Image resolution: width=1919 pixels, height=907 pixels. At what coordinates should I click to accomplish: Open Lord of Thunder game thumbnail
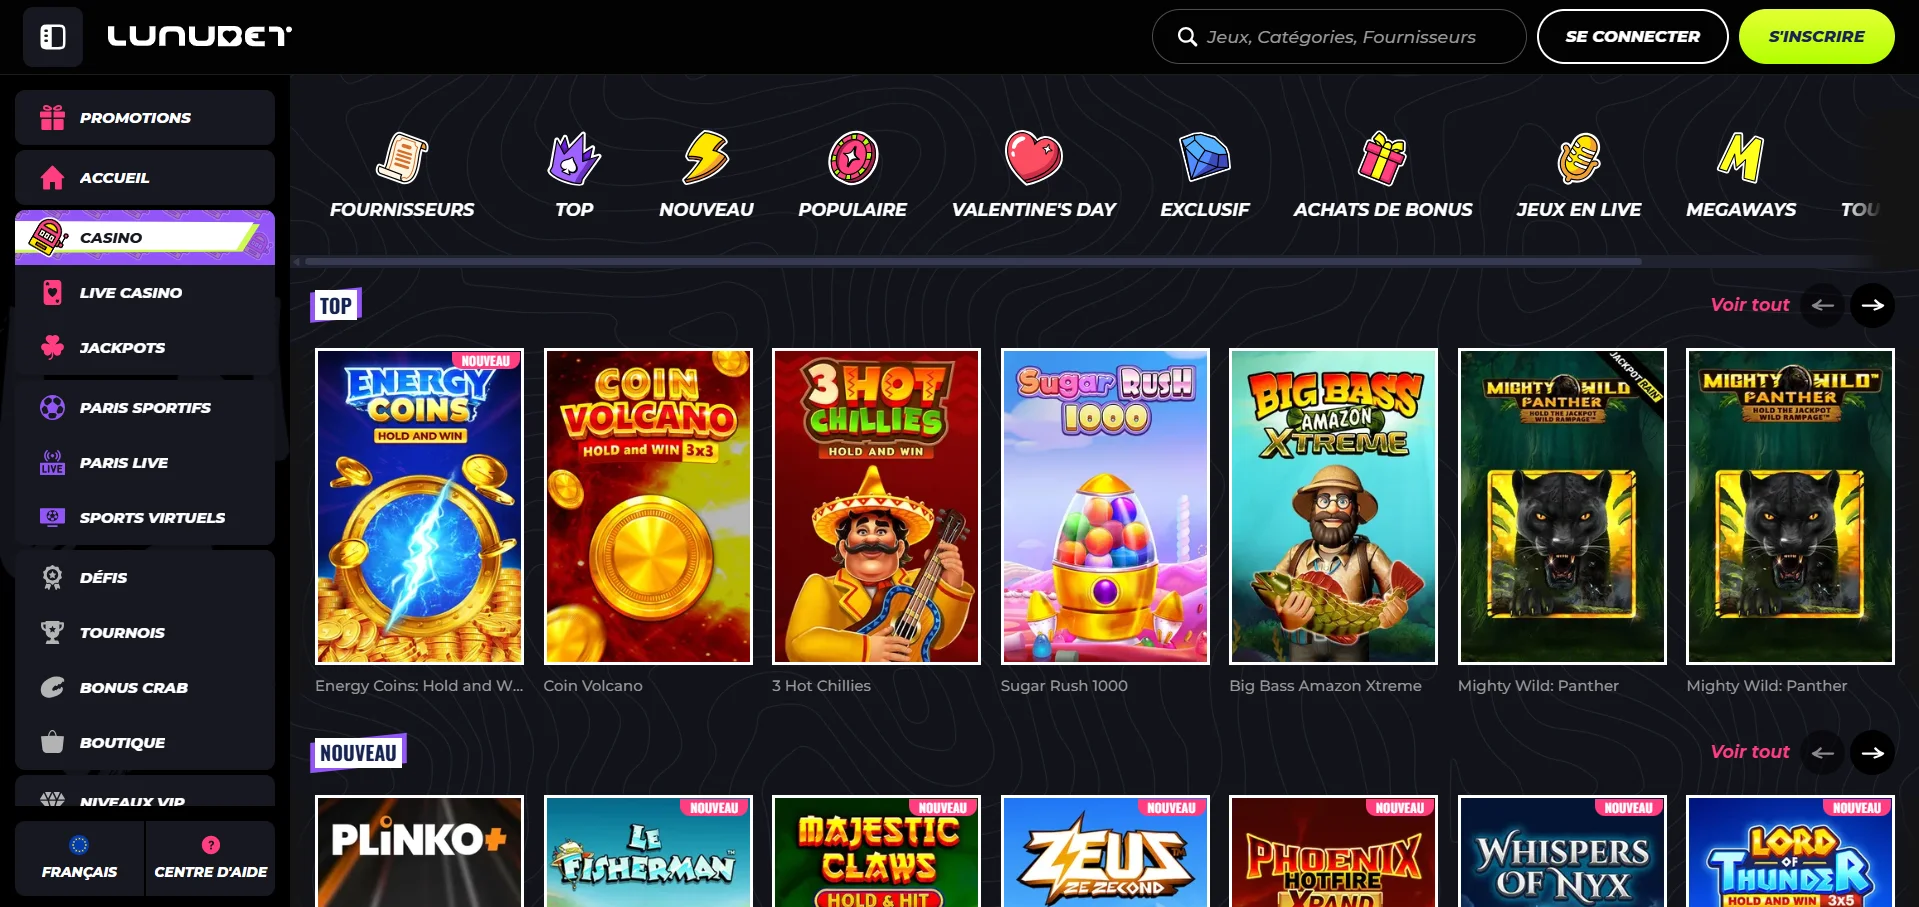pyautogui.click(x=1790, y=851)
